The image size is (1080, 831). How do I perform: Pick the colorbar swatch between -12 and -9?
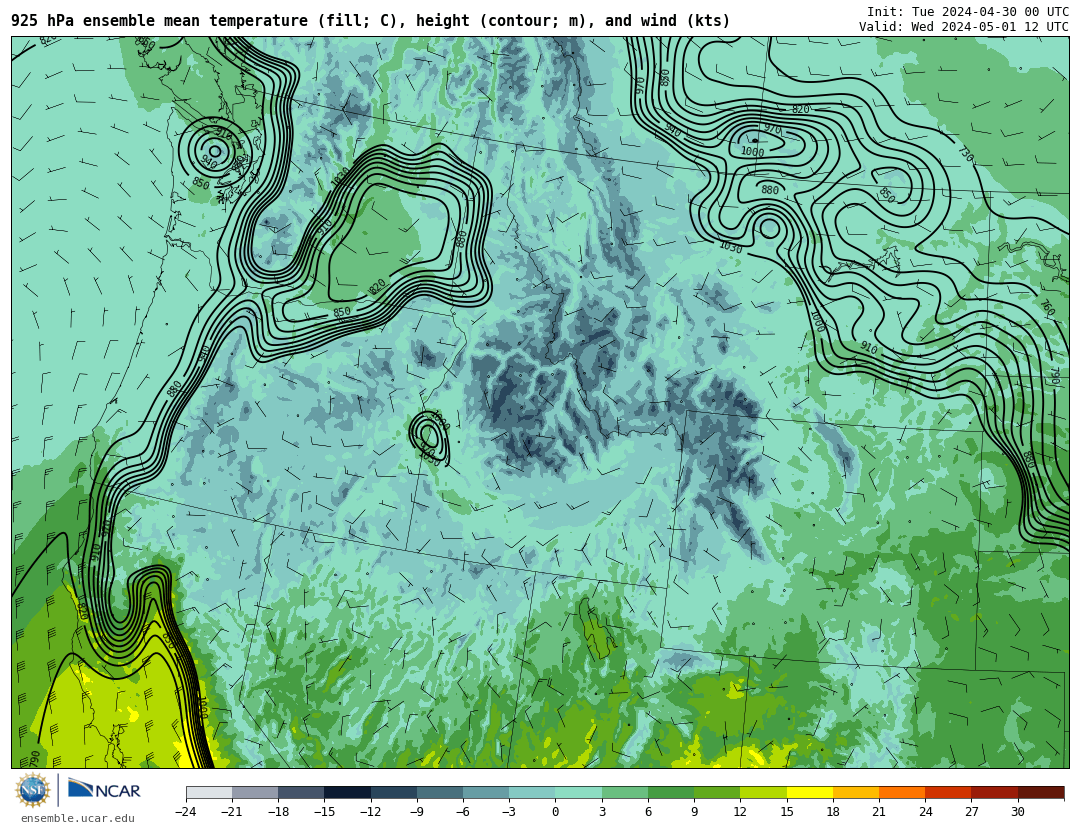[x=394, y=792]
